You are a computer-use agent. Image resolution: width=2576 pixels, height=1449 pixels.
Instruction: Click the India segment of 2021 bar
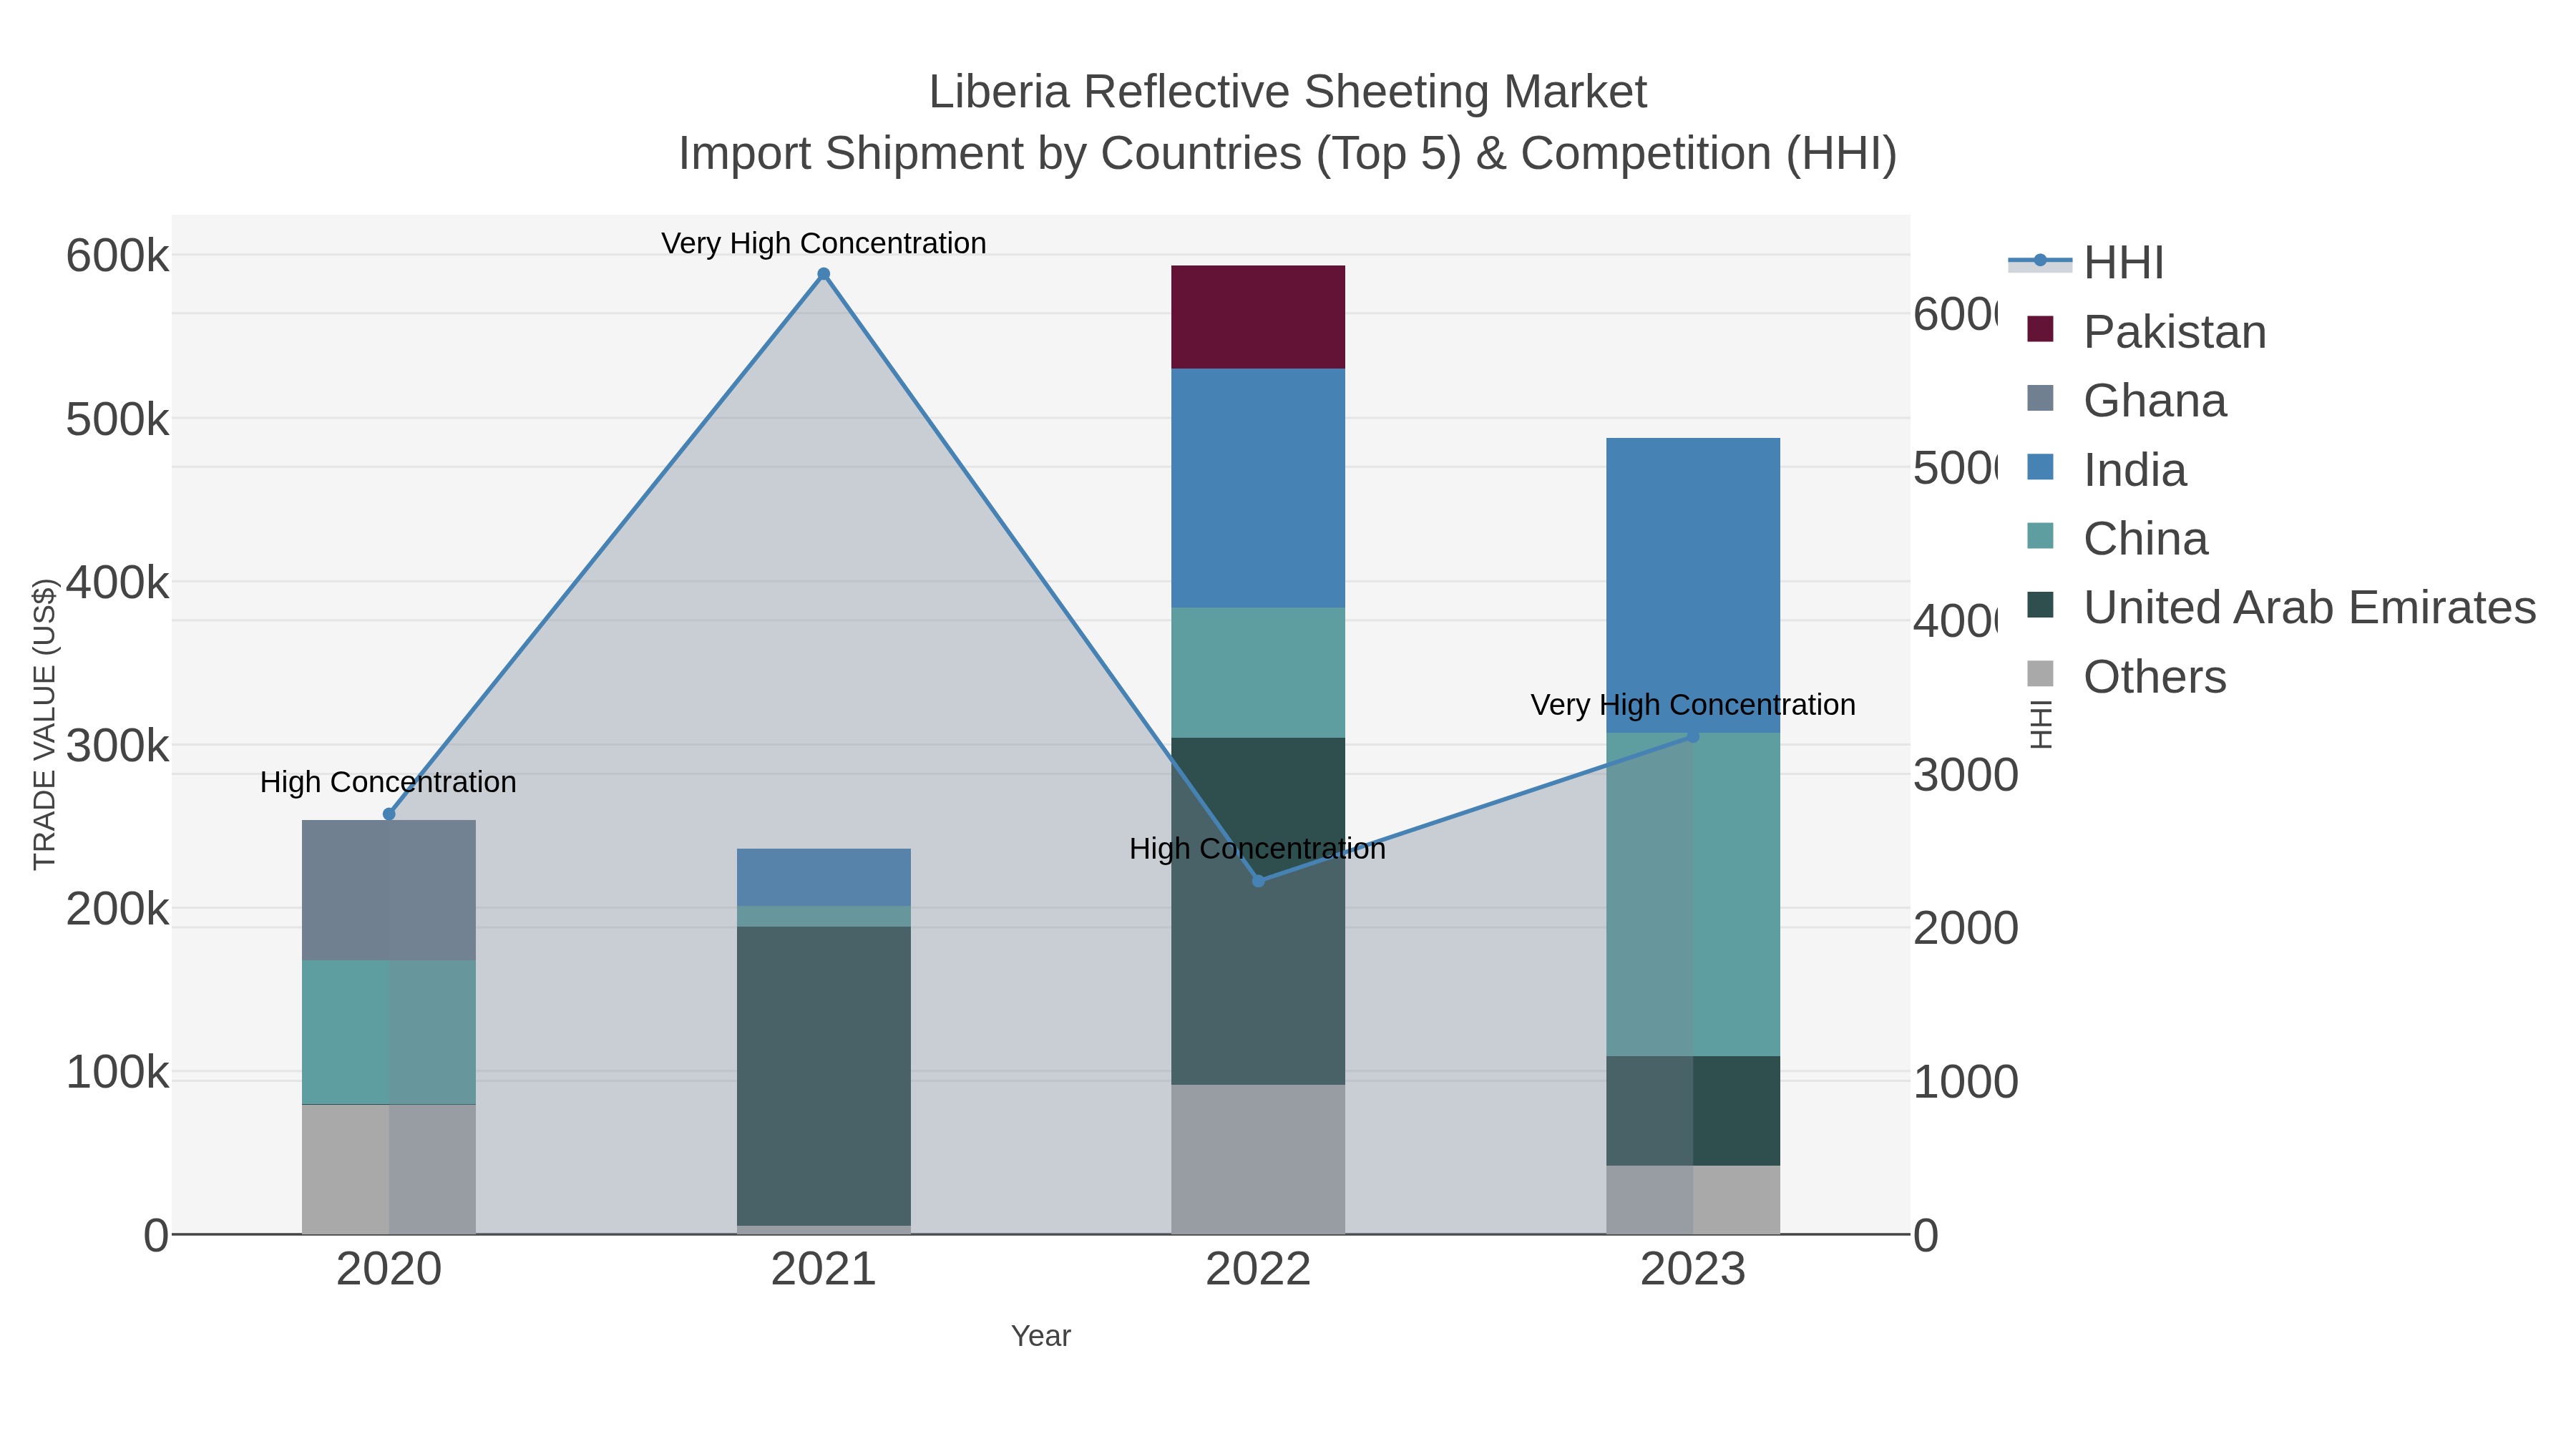click(824, 877)
